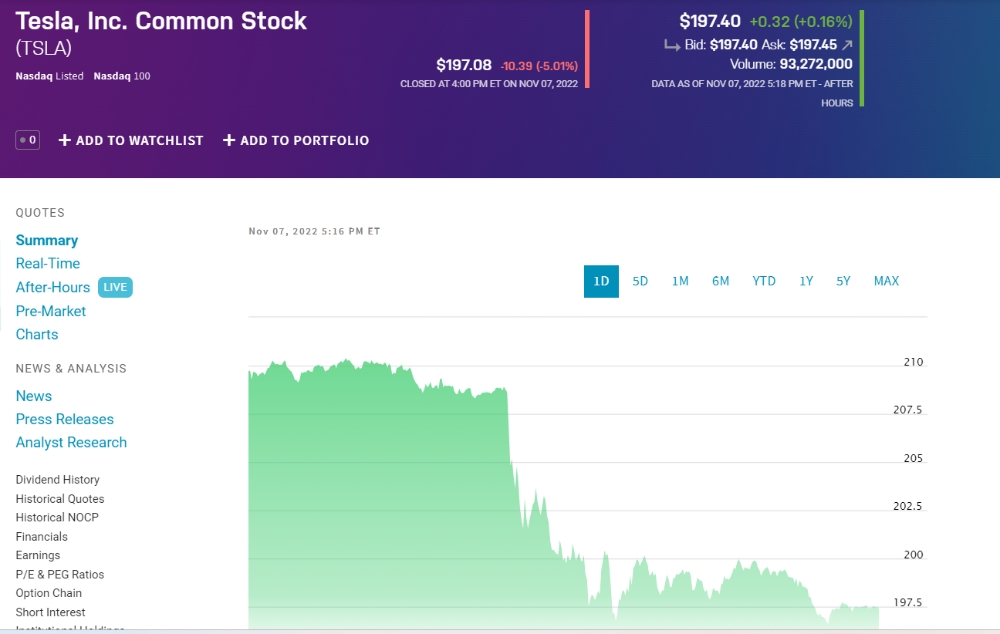Display the MAX chart range
The height and width of the screenshot is (634, 1000).
(886, 281)
